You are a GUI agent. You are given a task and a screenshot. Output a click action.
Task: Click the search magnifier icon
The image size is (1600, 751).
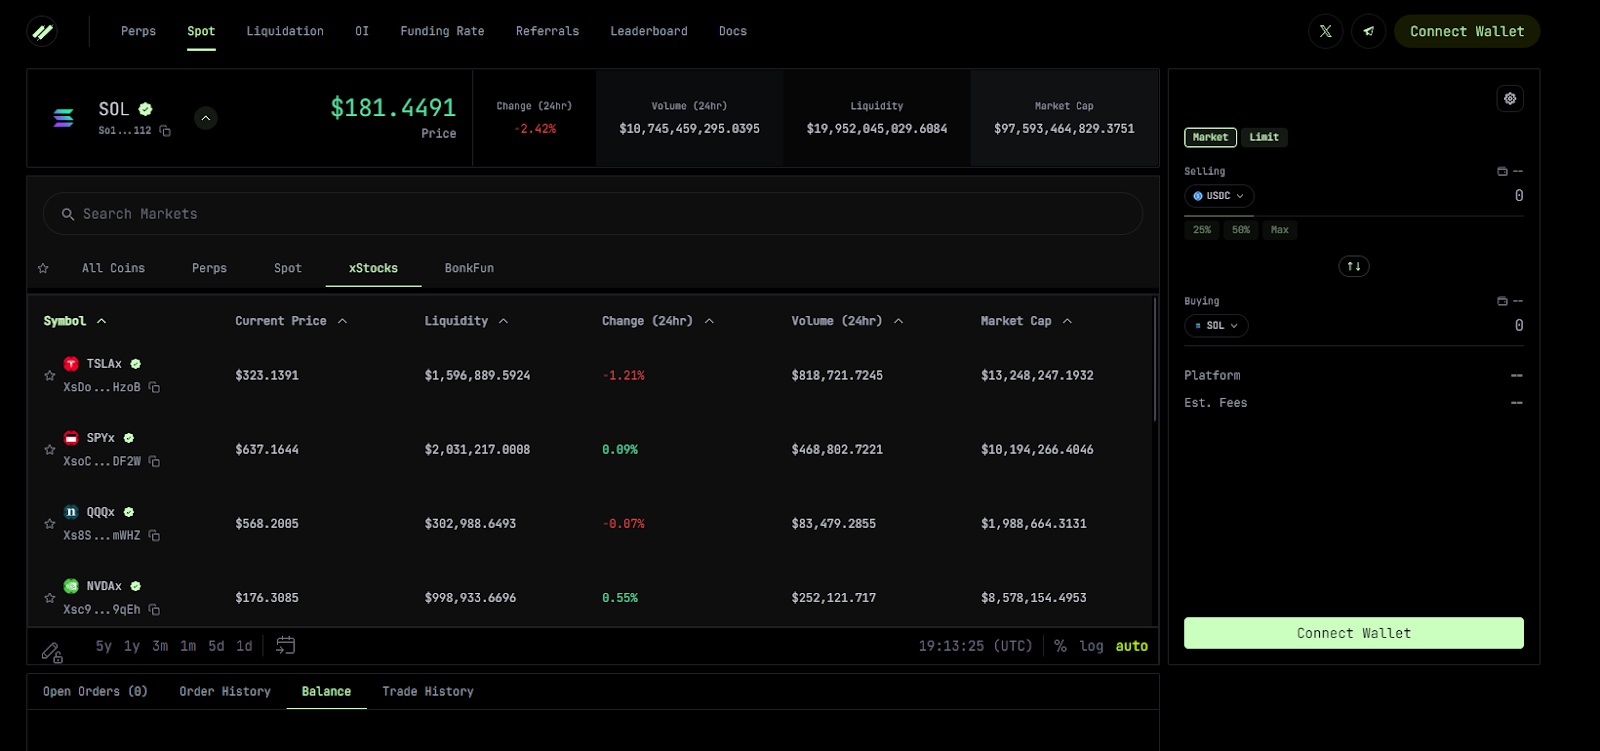(x=68, y=214)
